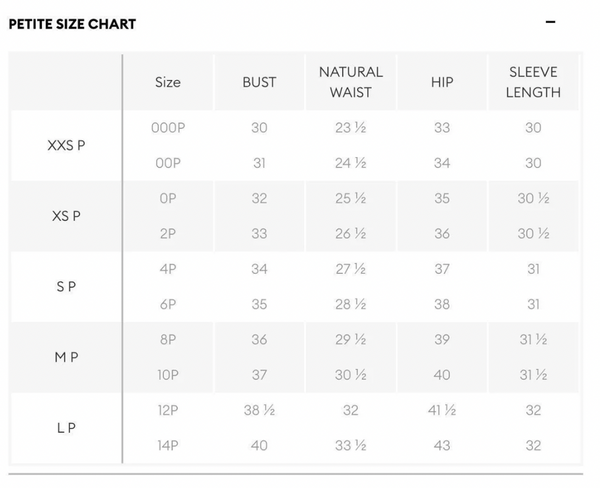Viewport: 600px width, 488px height.
Task: Collapse the Petite Size Chart section
Action: coord(550,22)
